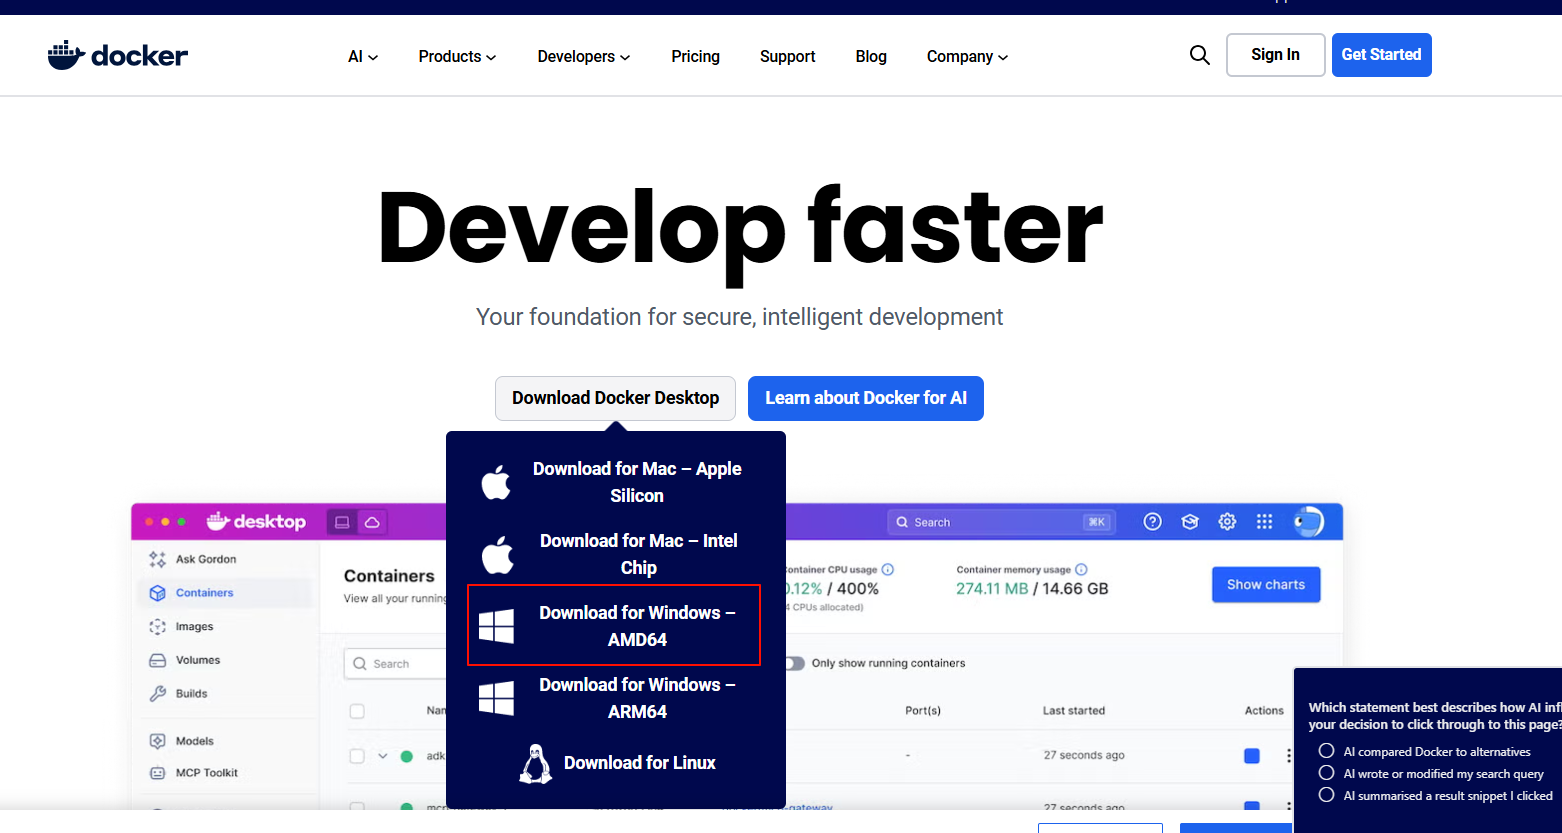The width and height of the screenshot is (1562, 833).
Task: Click the 'Actions' column header
Action: click(x=1264, y=711)
